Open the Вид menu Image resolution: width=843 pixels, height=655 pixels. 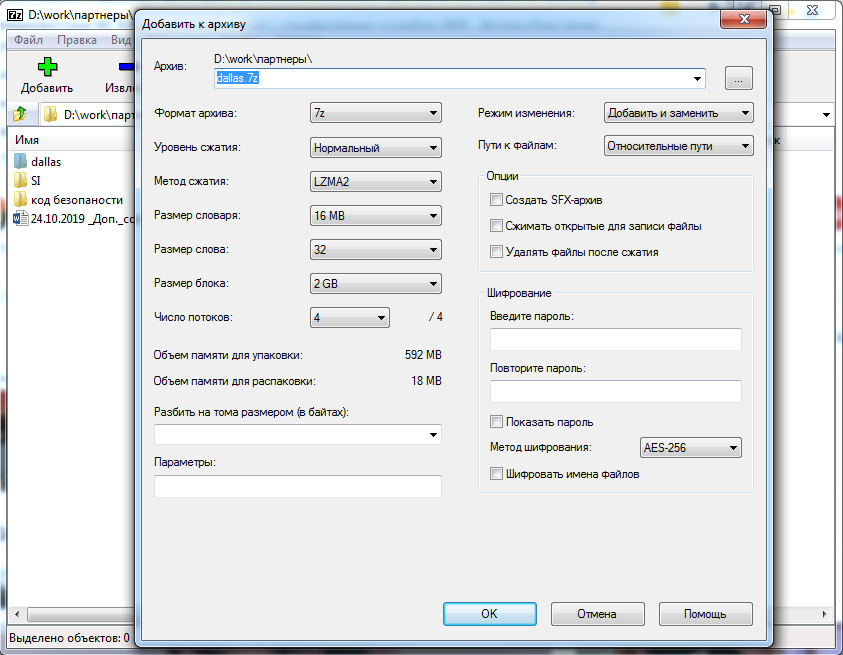tap(121, 40)
